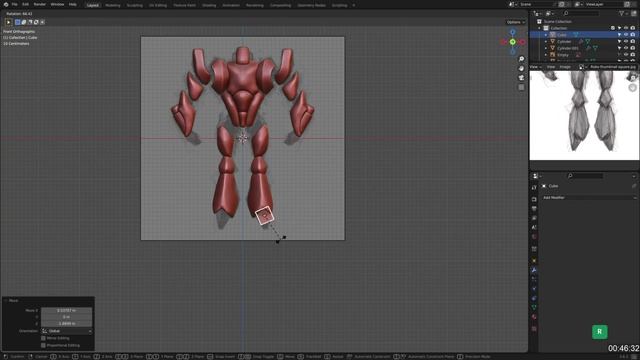The image size is (640, 360).
Task: Select the Cube object in outliner
Action: (562, 35)
